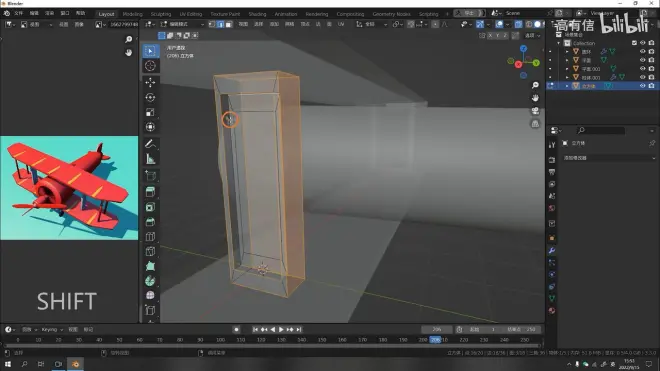Select the Loop Cut tool

(x=150, y=237)
